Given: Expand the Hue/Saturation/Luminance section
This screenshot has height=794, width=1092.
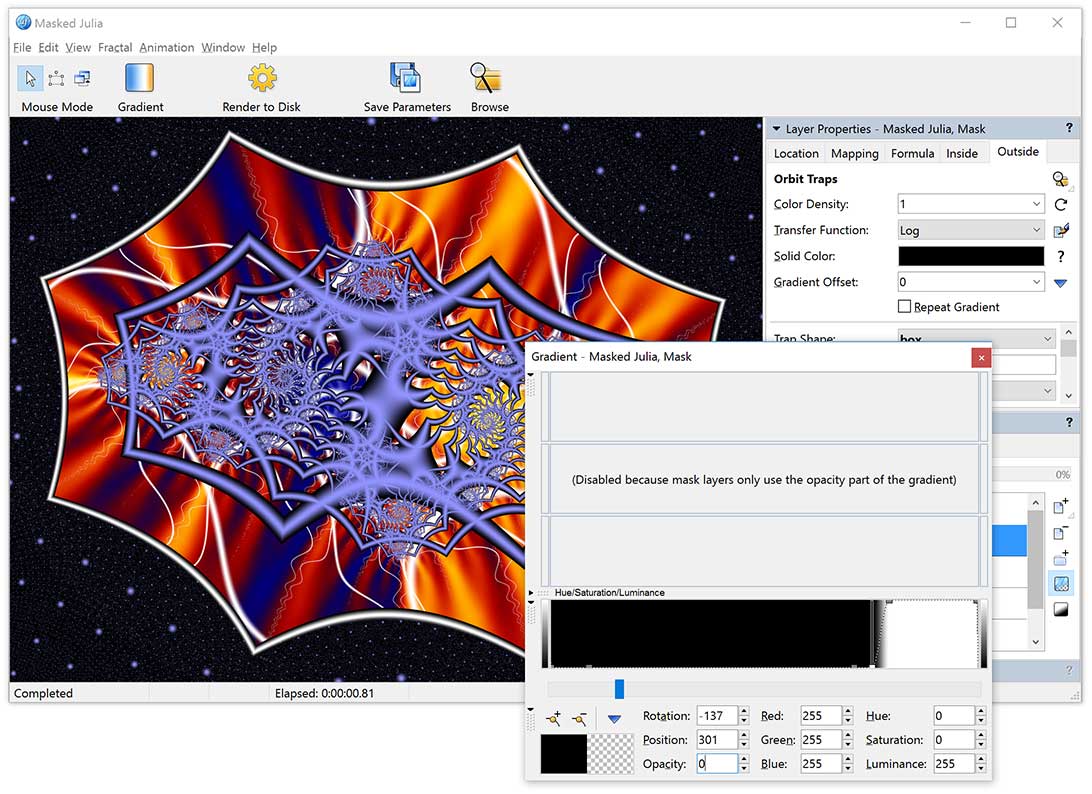Looking at the screenshot, I should [x=531, y=593].
